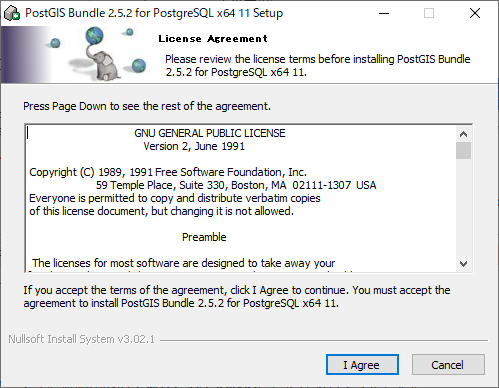The width and height of the screenshot is (499, 388).
Task: Click the 'Press Page Down' instruction text
Action: tap(147, 106)
